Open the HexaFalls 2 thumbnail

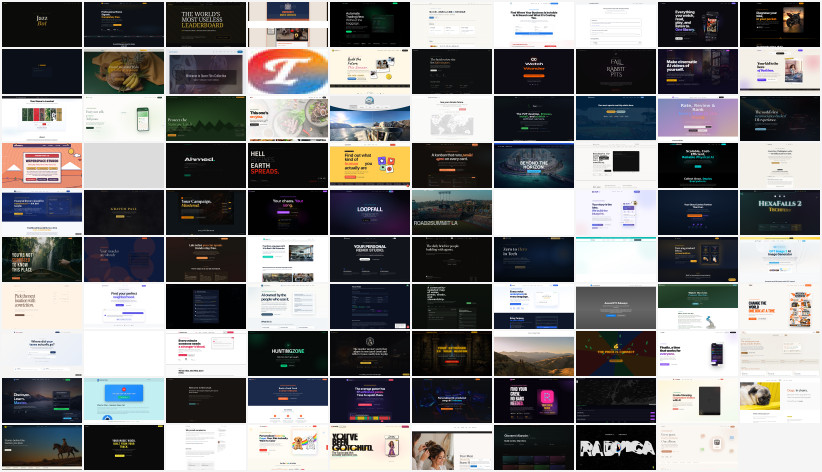coord(780,213)
